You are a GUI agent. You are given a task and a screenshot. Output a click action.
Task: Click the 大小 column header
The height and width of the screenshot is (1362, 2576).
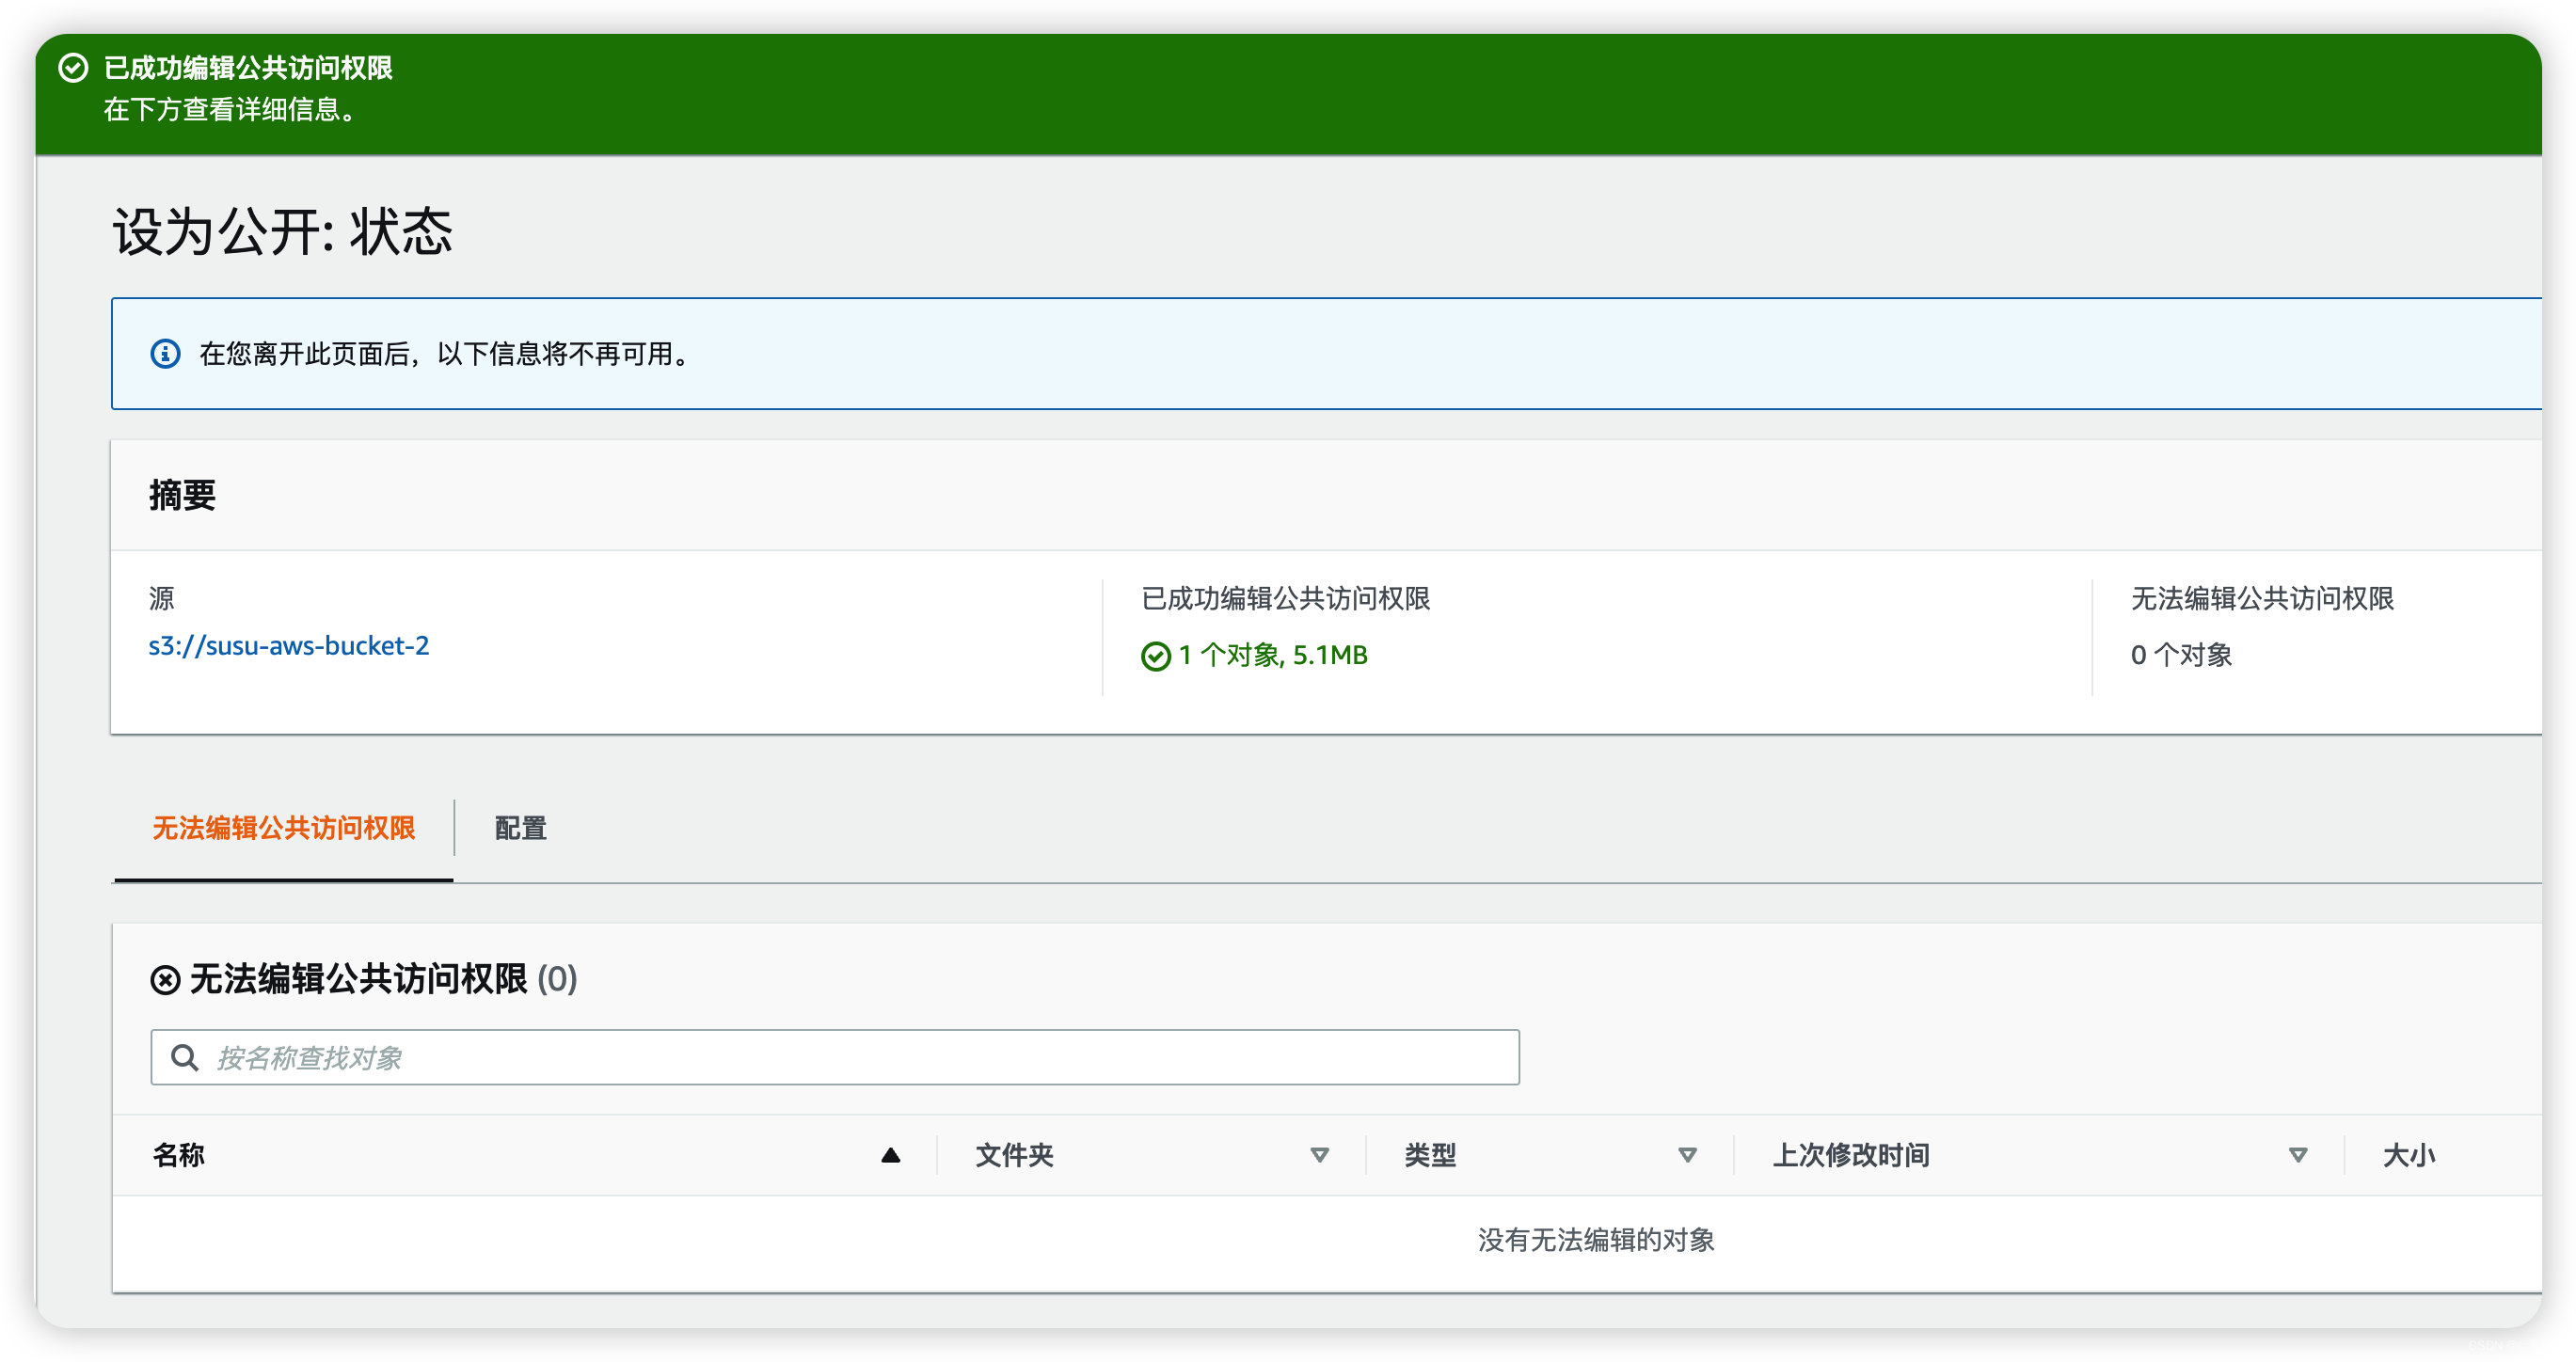2409,1156
